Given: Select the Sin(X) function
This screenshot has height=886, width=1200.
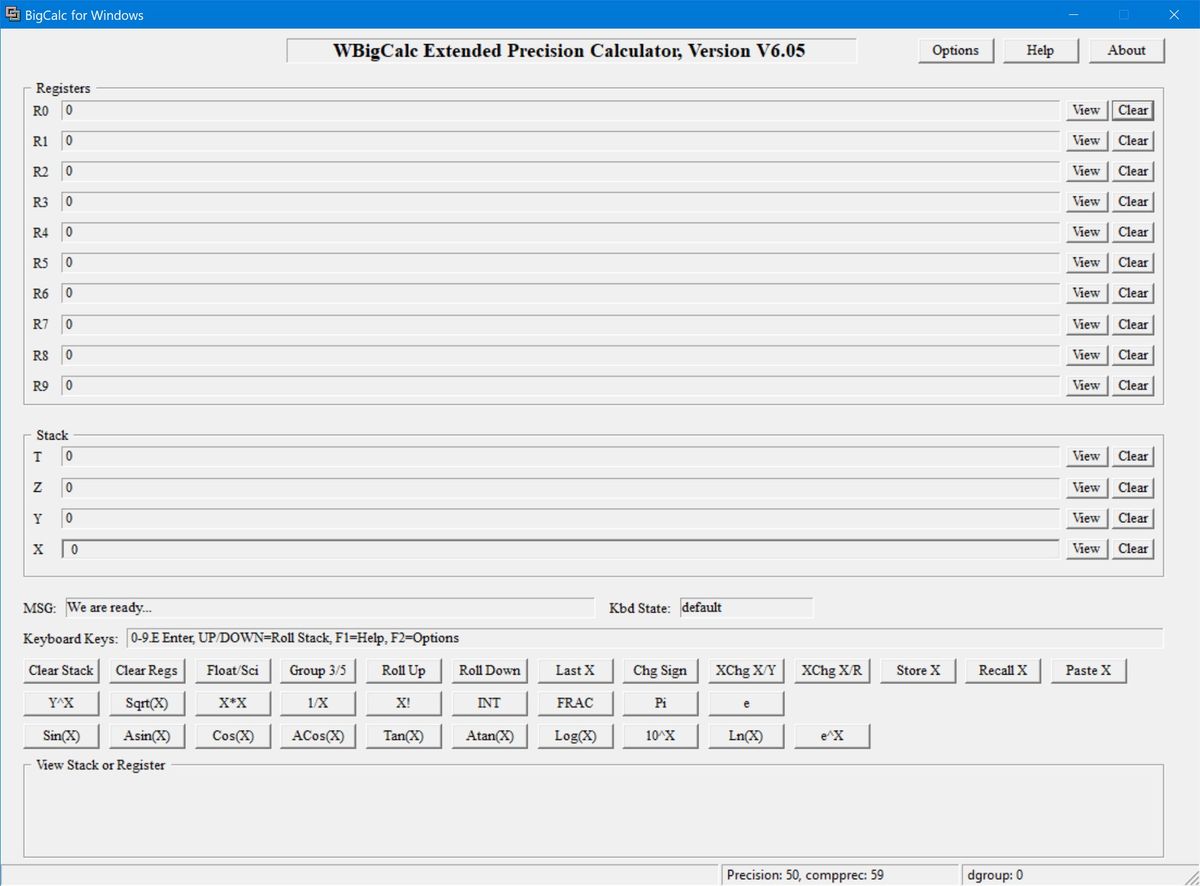Looking at the screenshot, I should 60,736.
